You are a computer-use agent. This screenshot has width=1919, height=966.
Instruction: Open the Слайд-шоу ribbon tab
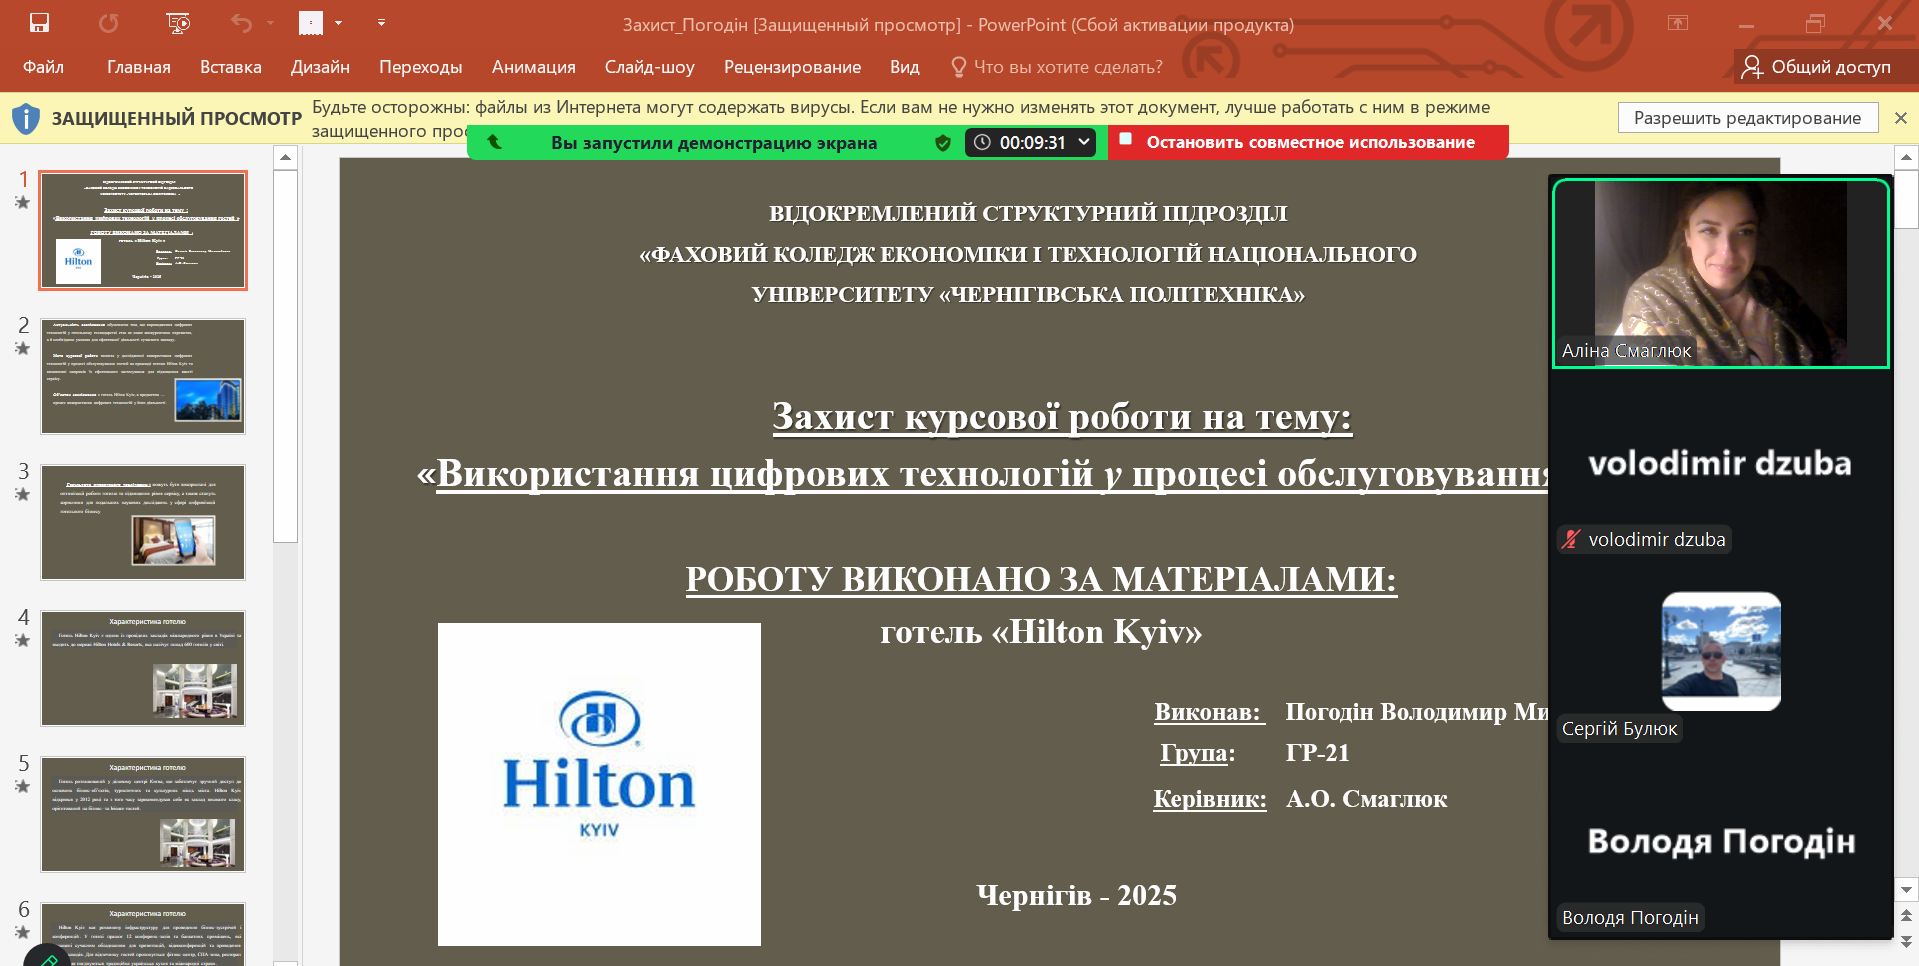pyautogui.click(x=649, y=67)
